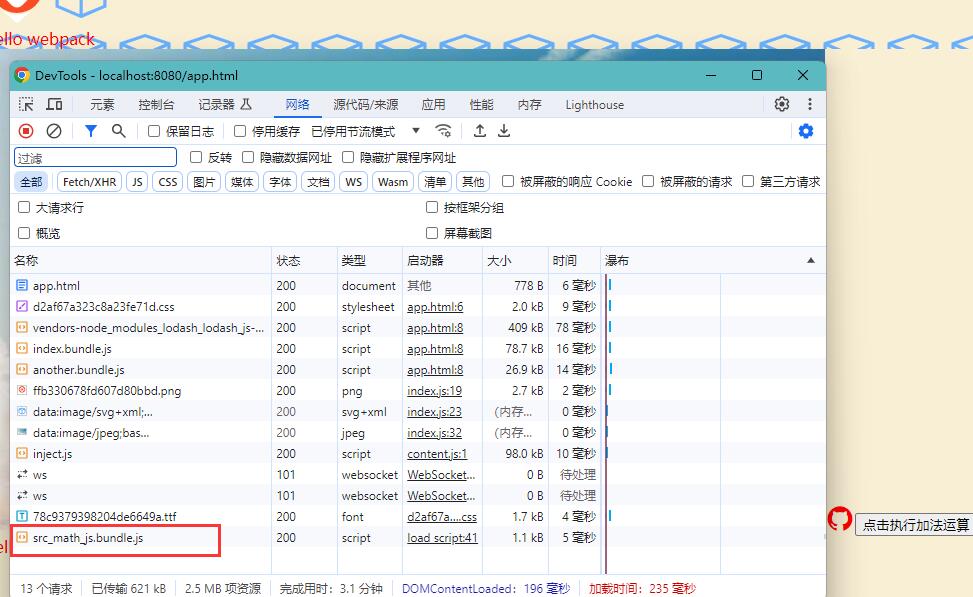Image resolution: width=973 pixels, height=597 pixels.
Task: Click the font icon beside 78c9379398204de6649a.ttf
Action: coord(22,516)
